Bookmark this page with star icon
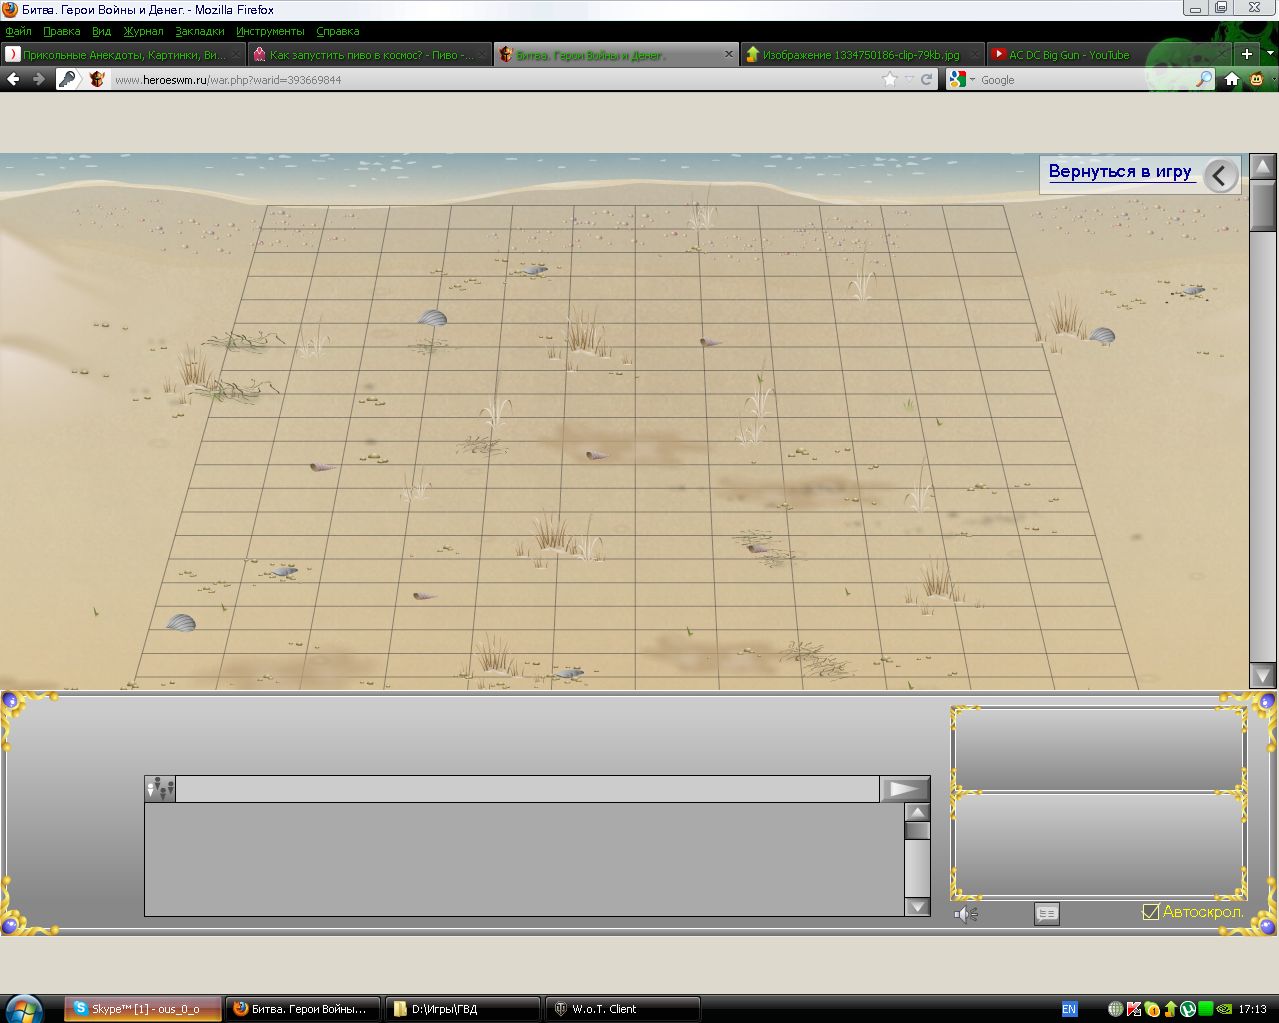The width and height of the screenshot is (1279, 1023). coord(889,79)
